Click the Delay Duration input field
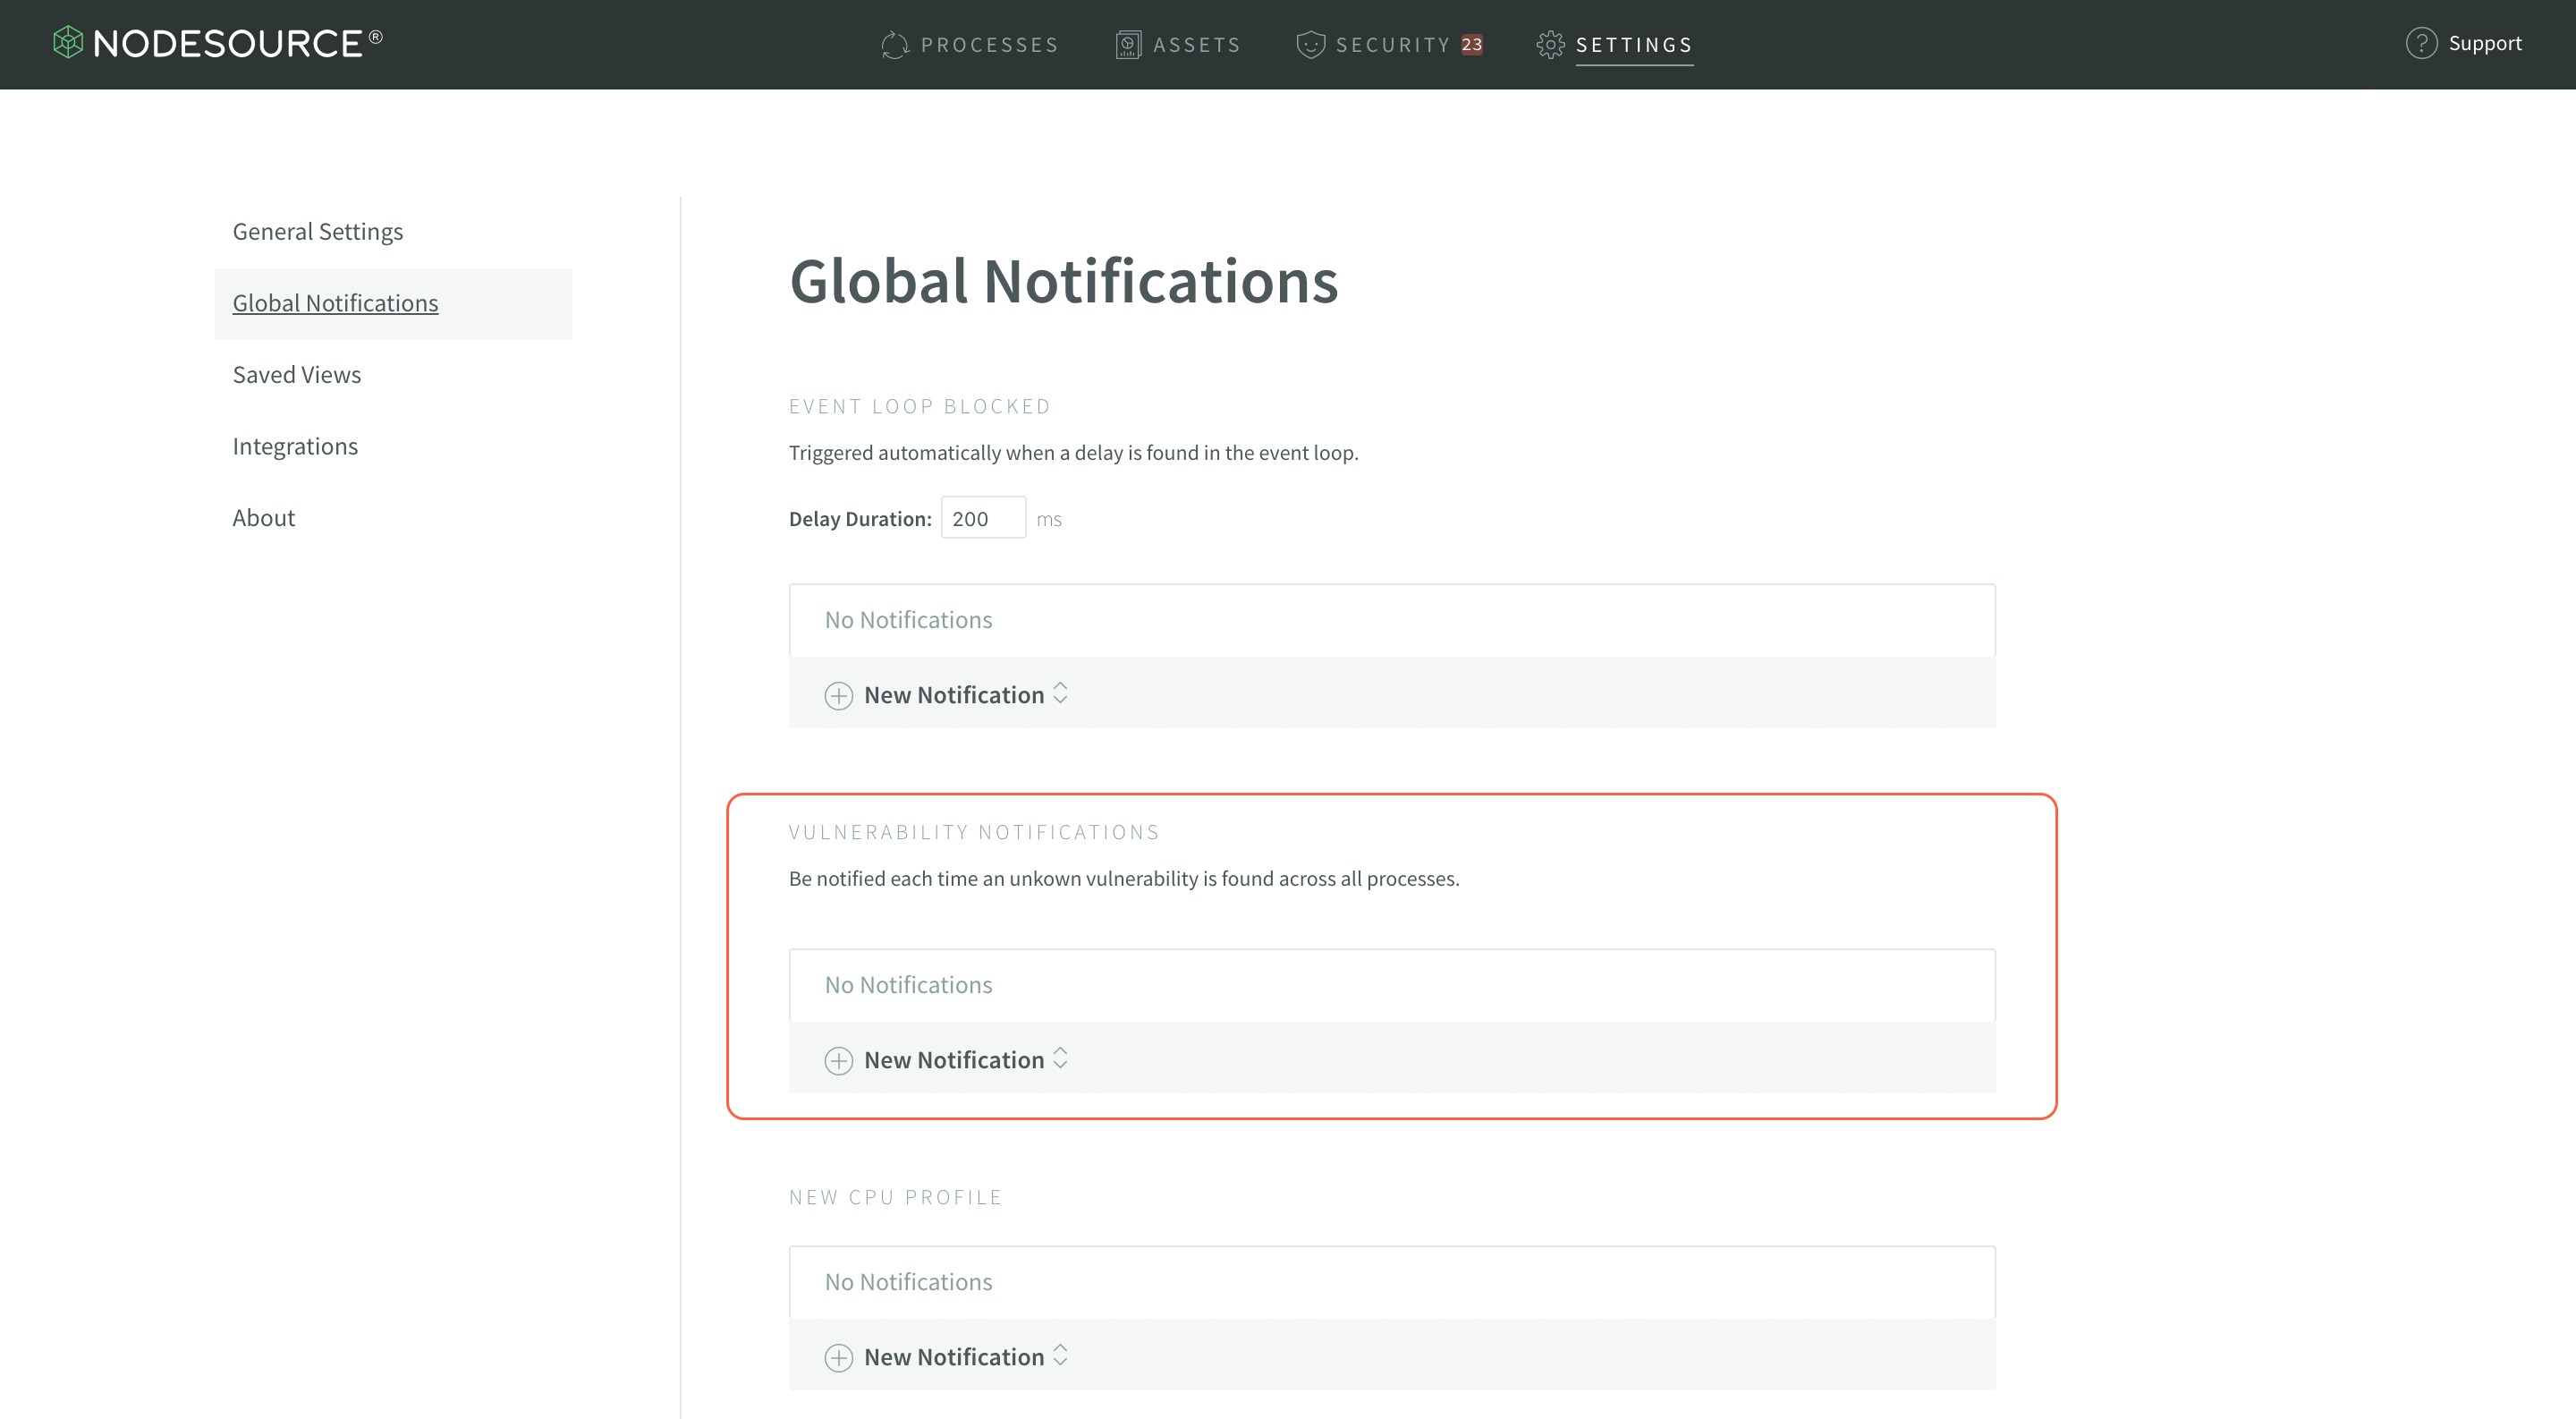The height and width of the screenshot is (1419, 2576). point(982,518)
